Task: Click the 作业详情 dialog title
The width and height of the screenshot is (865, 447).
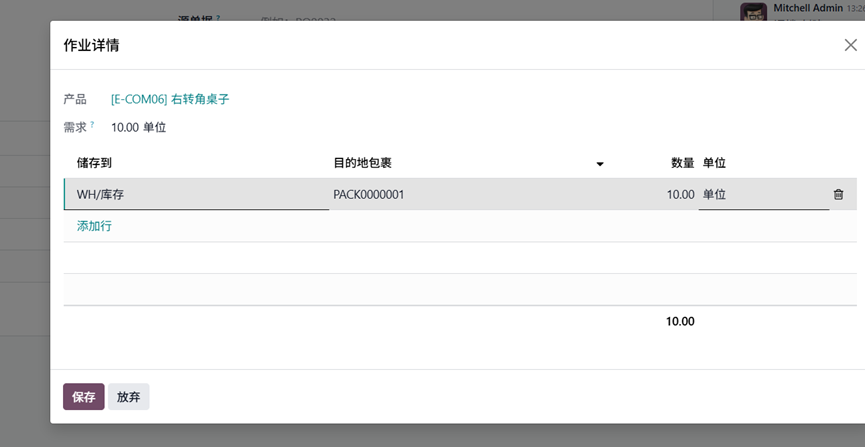Action: click(91, 45)
